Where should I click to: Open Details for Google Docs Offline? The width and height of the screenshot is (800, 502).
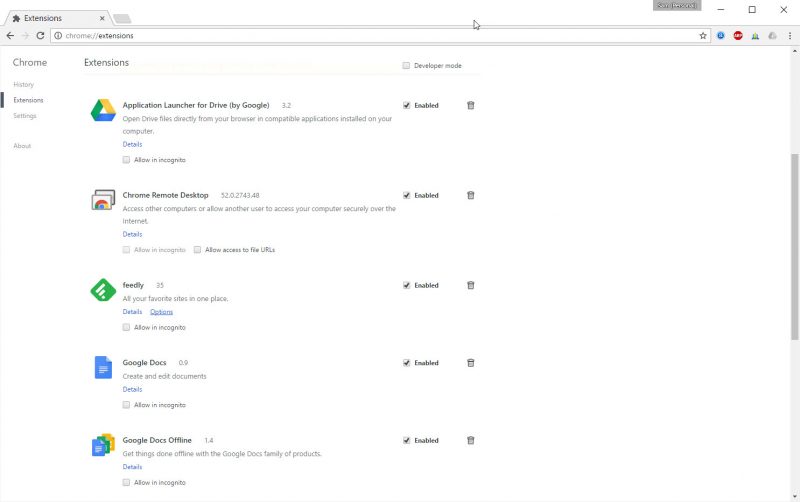[x=132, y=467]
